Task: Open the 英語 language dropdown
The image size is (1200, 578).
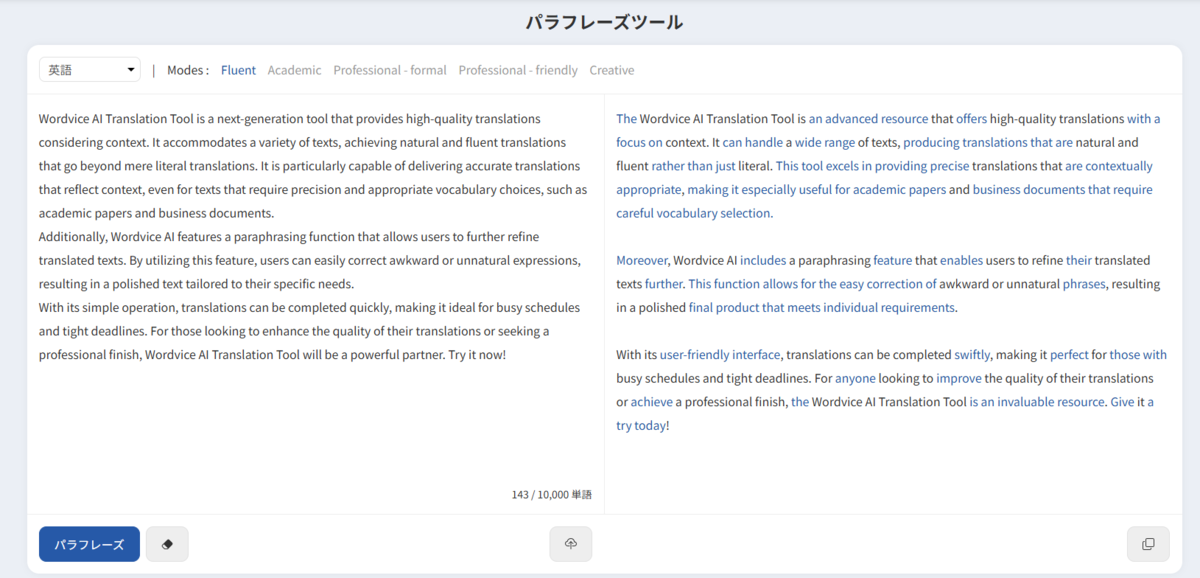Action: click(x=90, y=70)
